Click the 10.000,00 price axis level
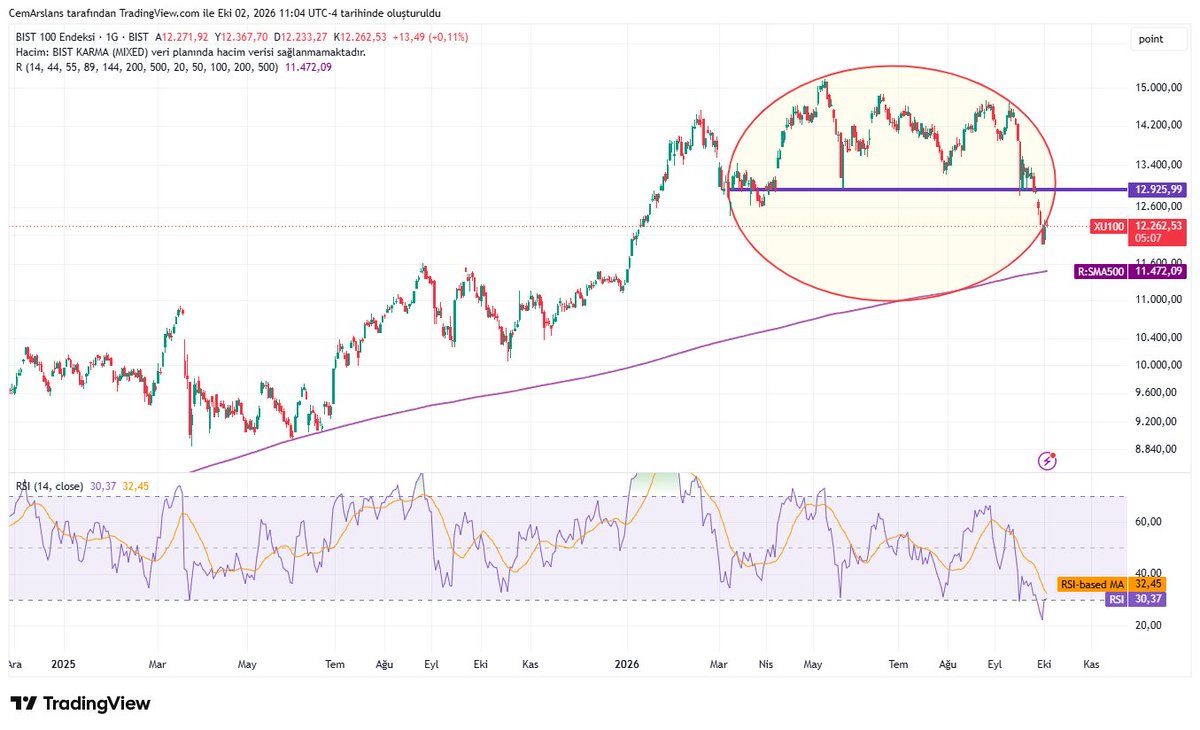This screenshot has width=1200, height=730. click(1159, 365)
